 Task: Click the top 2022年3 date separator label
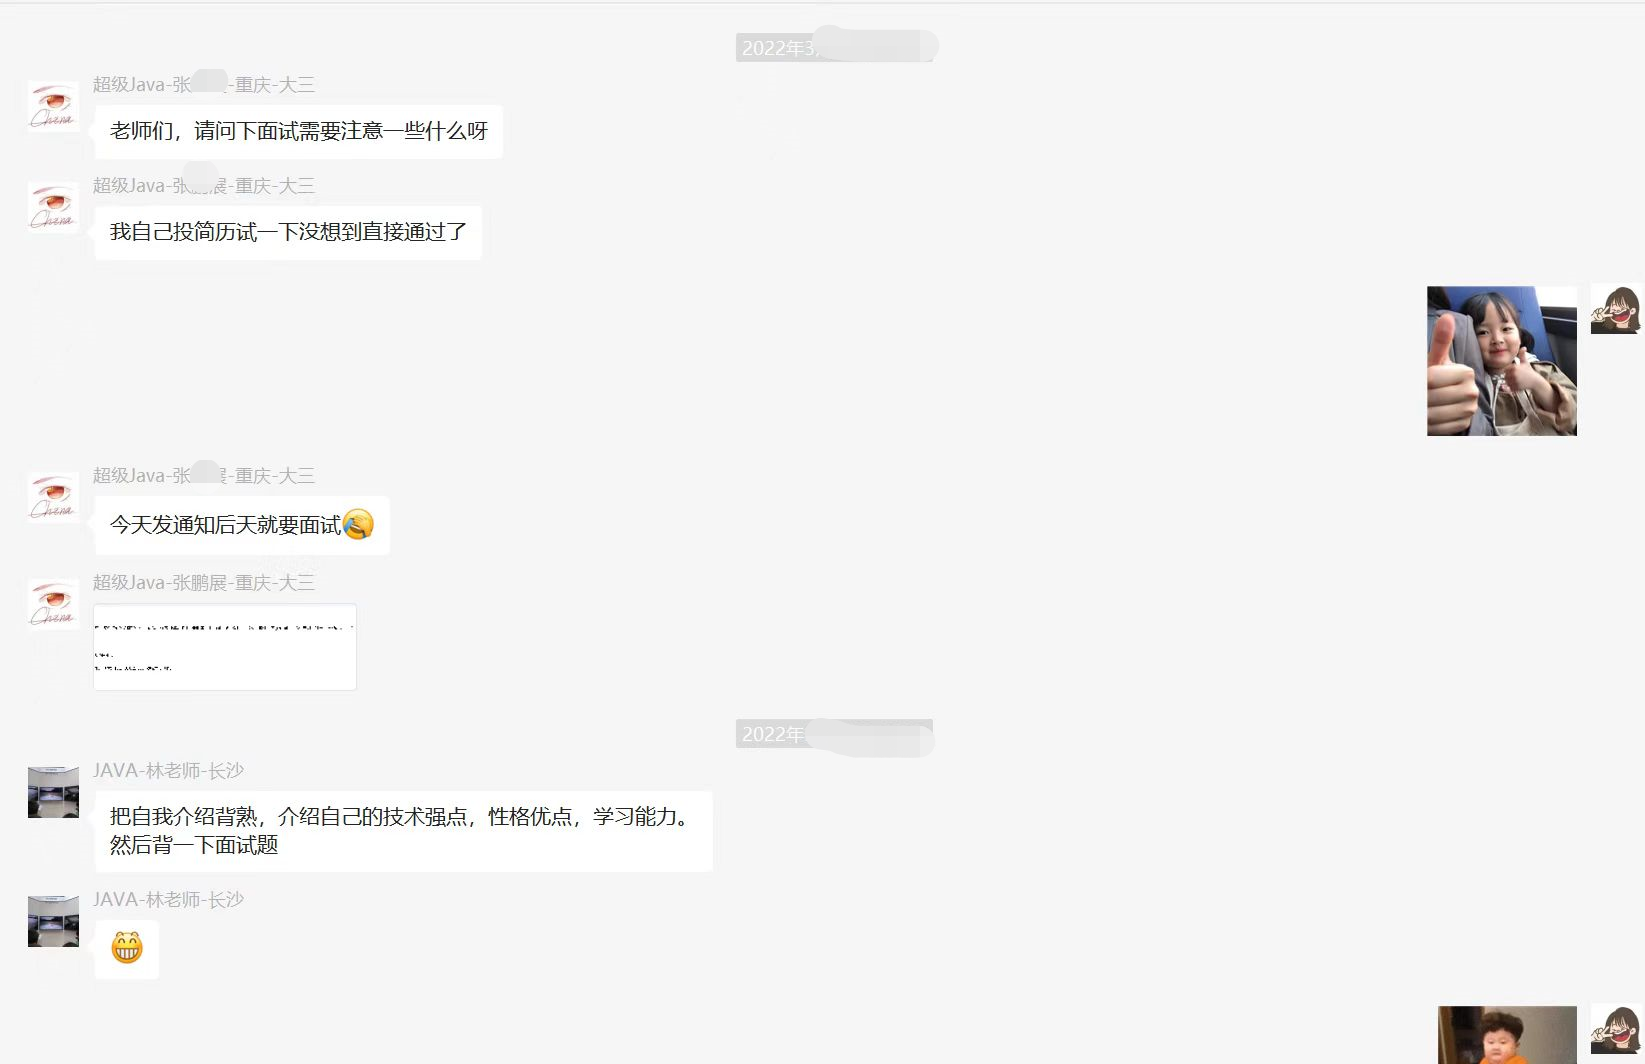[835, 47]
